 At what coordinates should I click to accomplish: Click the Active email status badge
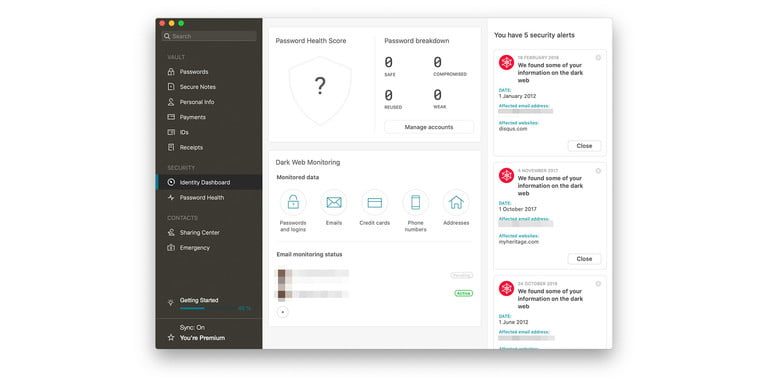463,293
